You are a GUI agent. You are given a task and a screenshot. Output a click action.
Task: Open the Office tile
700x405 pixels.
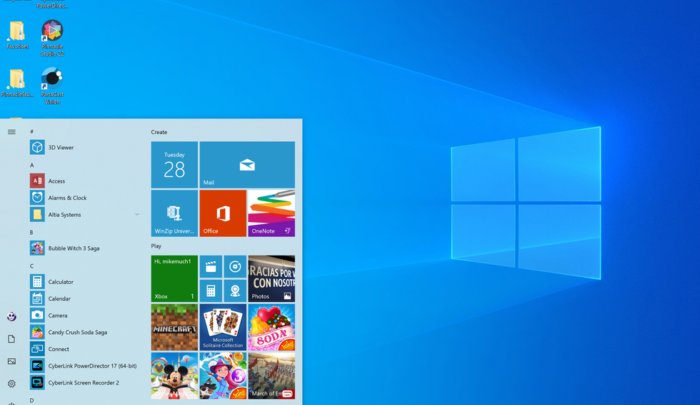(x=223, y=213)
